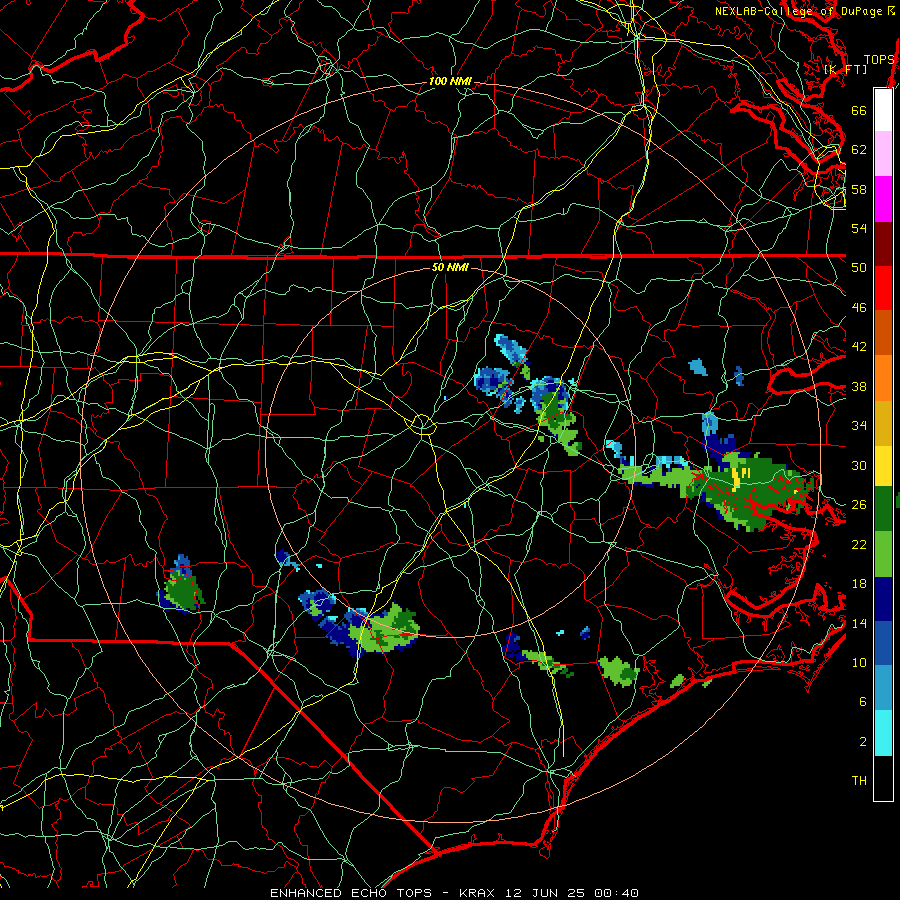900x900 pixels.
Task: Click the bright red legend color block
Action: [883, 288]
